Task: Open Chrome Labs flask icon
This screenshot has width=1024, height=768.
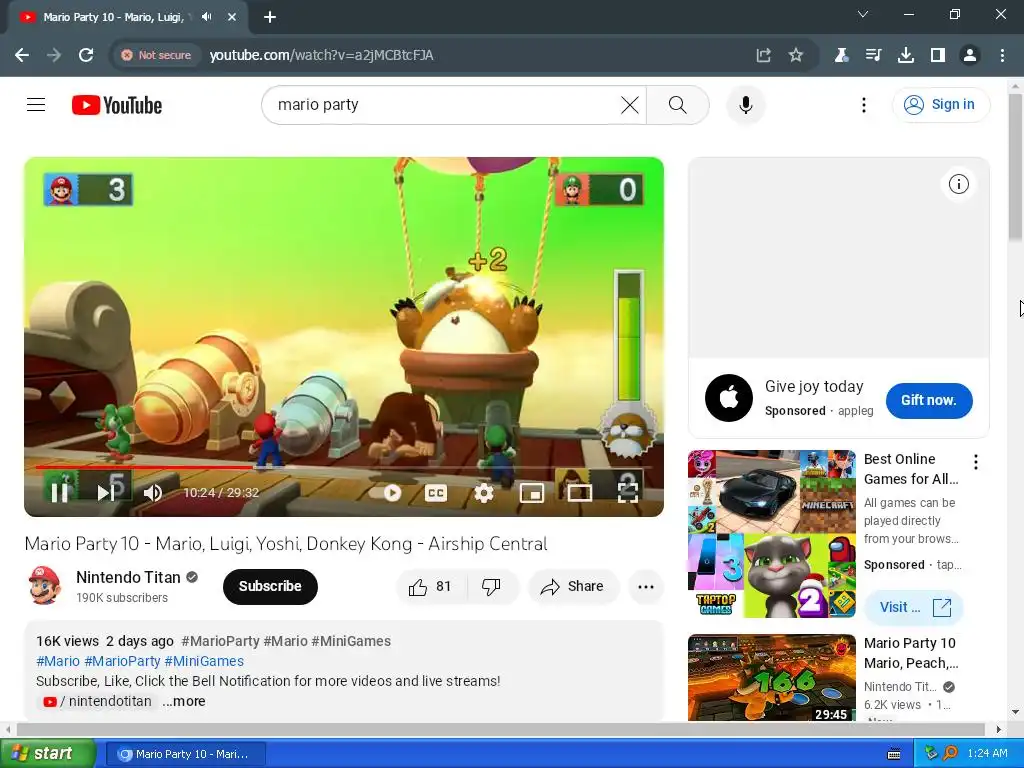Action: 841,55
